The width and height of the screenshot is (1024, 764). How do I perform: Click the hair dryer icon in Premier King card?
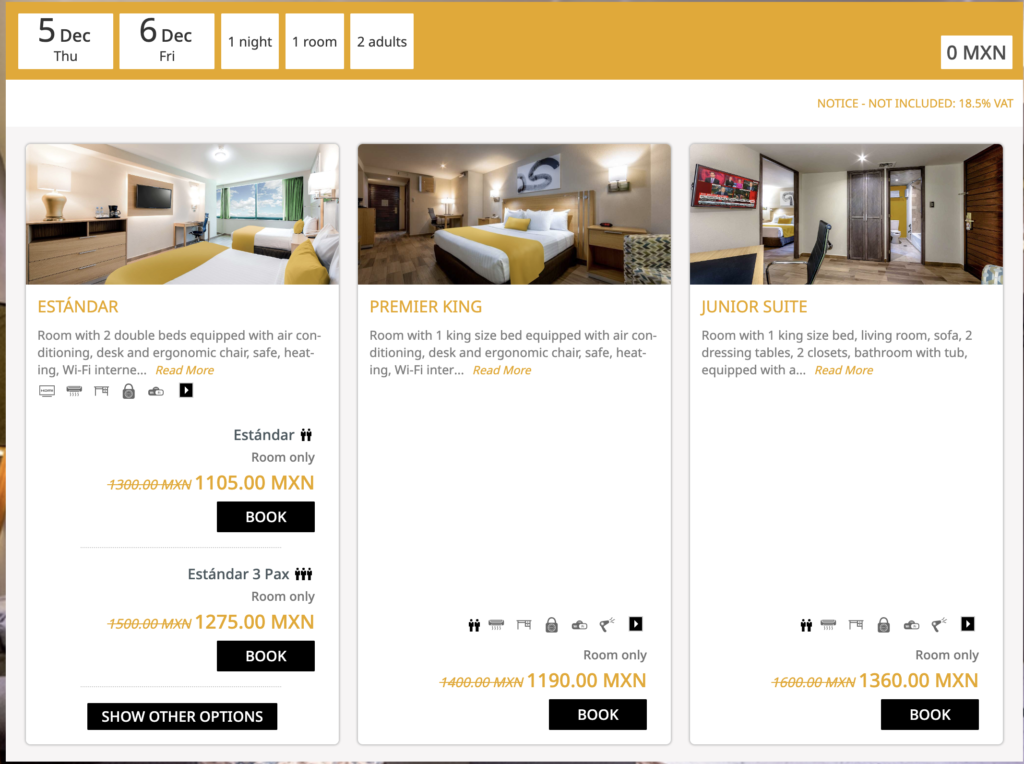[607, 625]
